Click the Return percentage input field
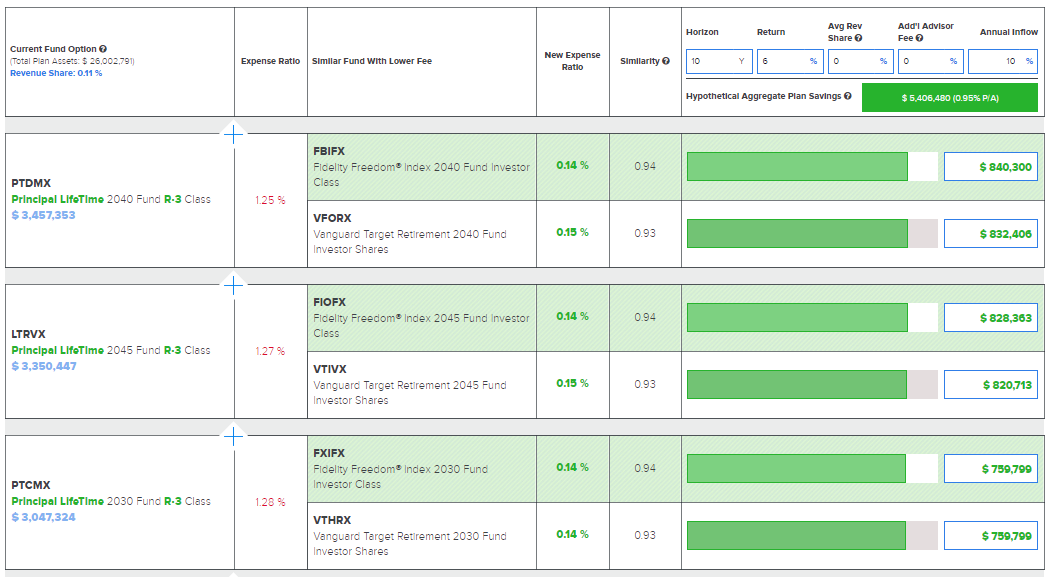The image size is (1050, 577). click(x=788, y=61)
